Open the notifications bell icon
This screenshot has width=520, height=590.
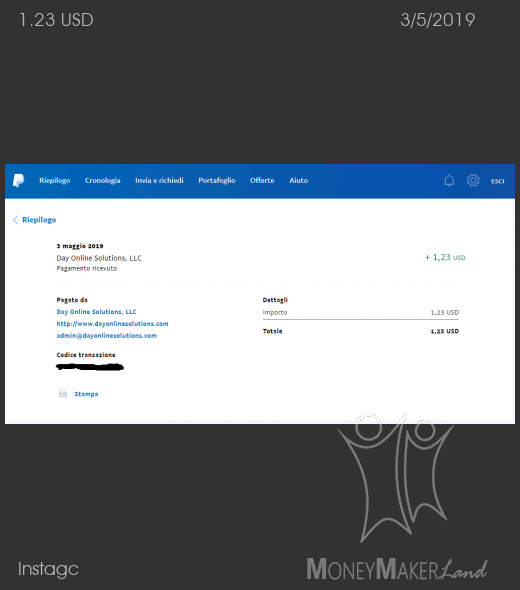coord(449,181)
